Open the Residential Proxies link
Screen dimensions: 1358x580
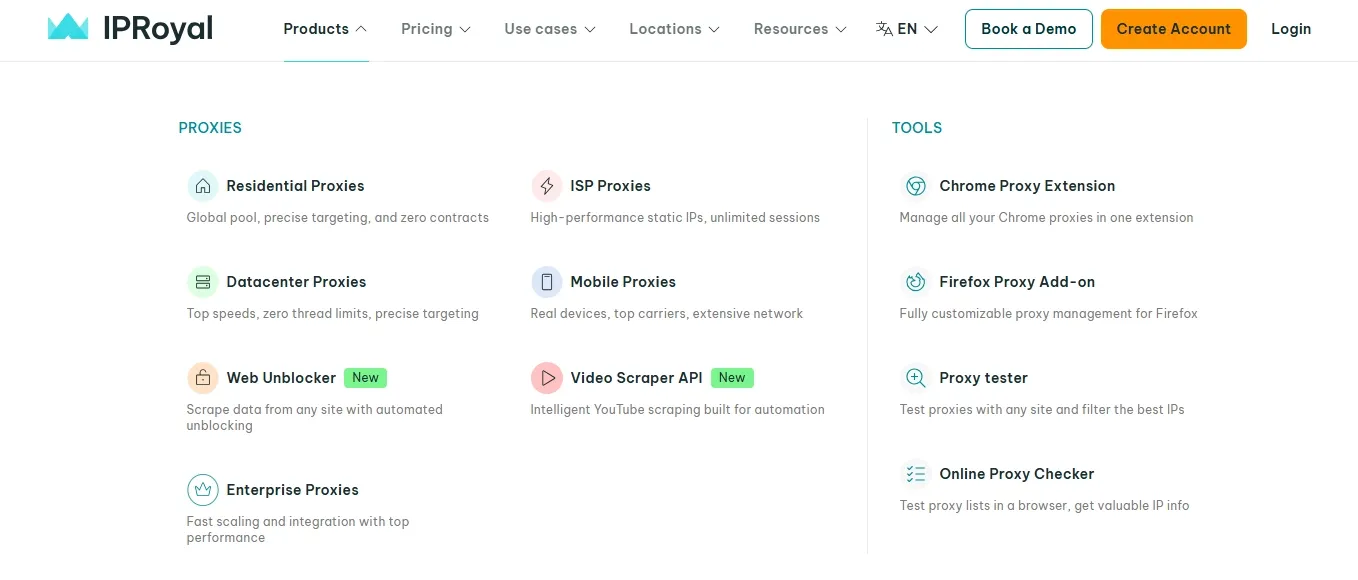tap(295, 186)
